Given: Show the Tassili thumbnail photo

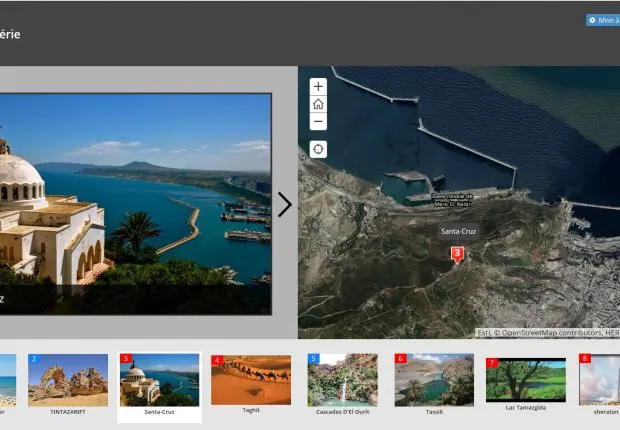Looking at the screenshot, I should click(x=433, y=380).
